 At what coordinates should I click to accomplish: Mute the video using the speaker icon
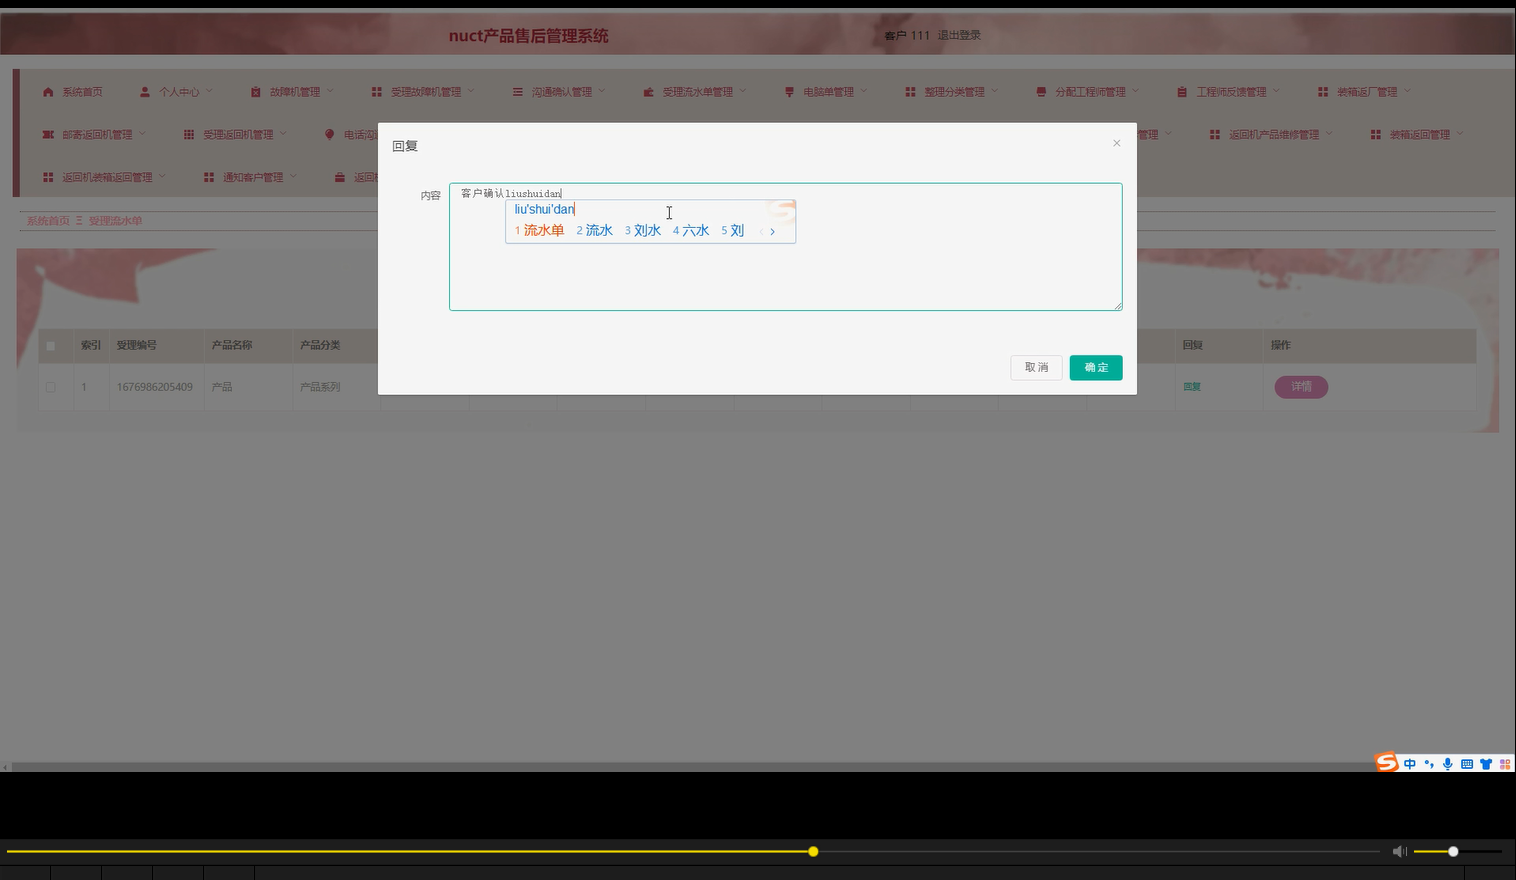tap(1399, 851)
